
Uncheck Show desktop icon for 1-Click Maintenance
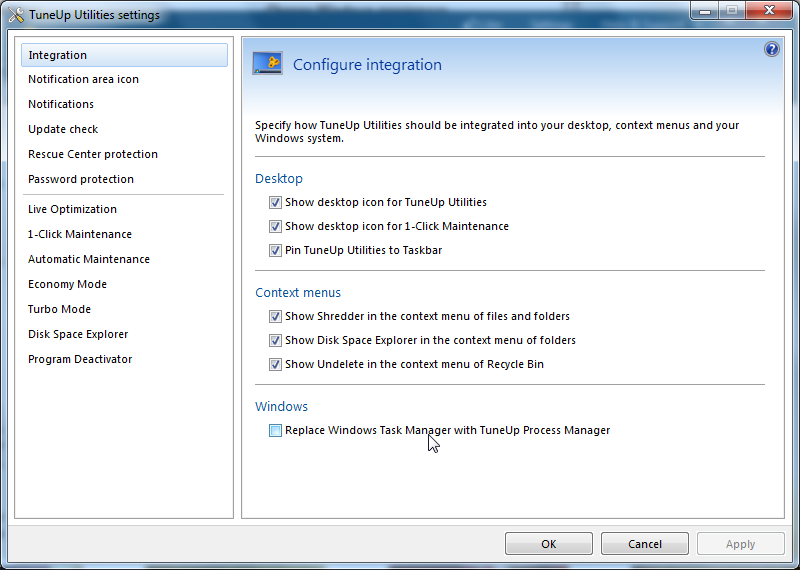pos(275,226)
